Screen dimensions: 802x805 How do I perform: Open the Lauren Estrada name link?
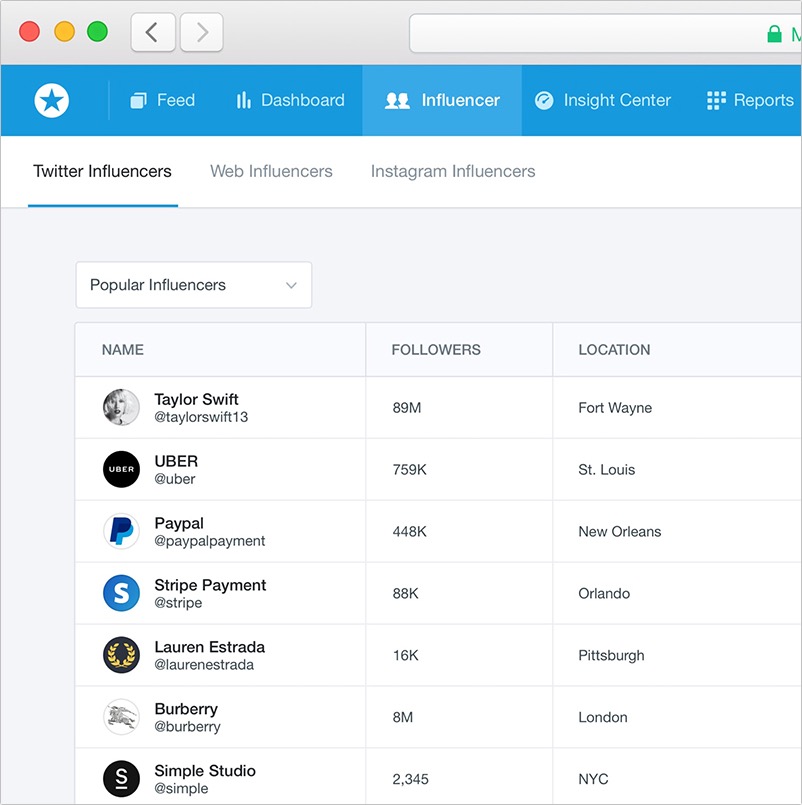pyautogui.click(x=209, y=647)
